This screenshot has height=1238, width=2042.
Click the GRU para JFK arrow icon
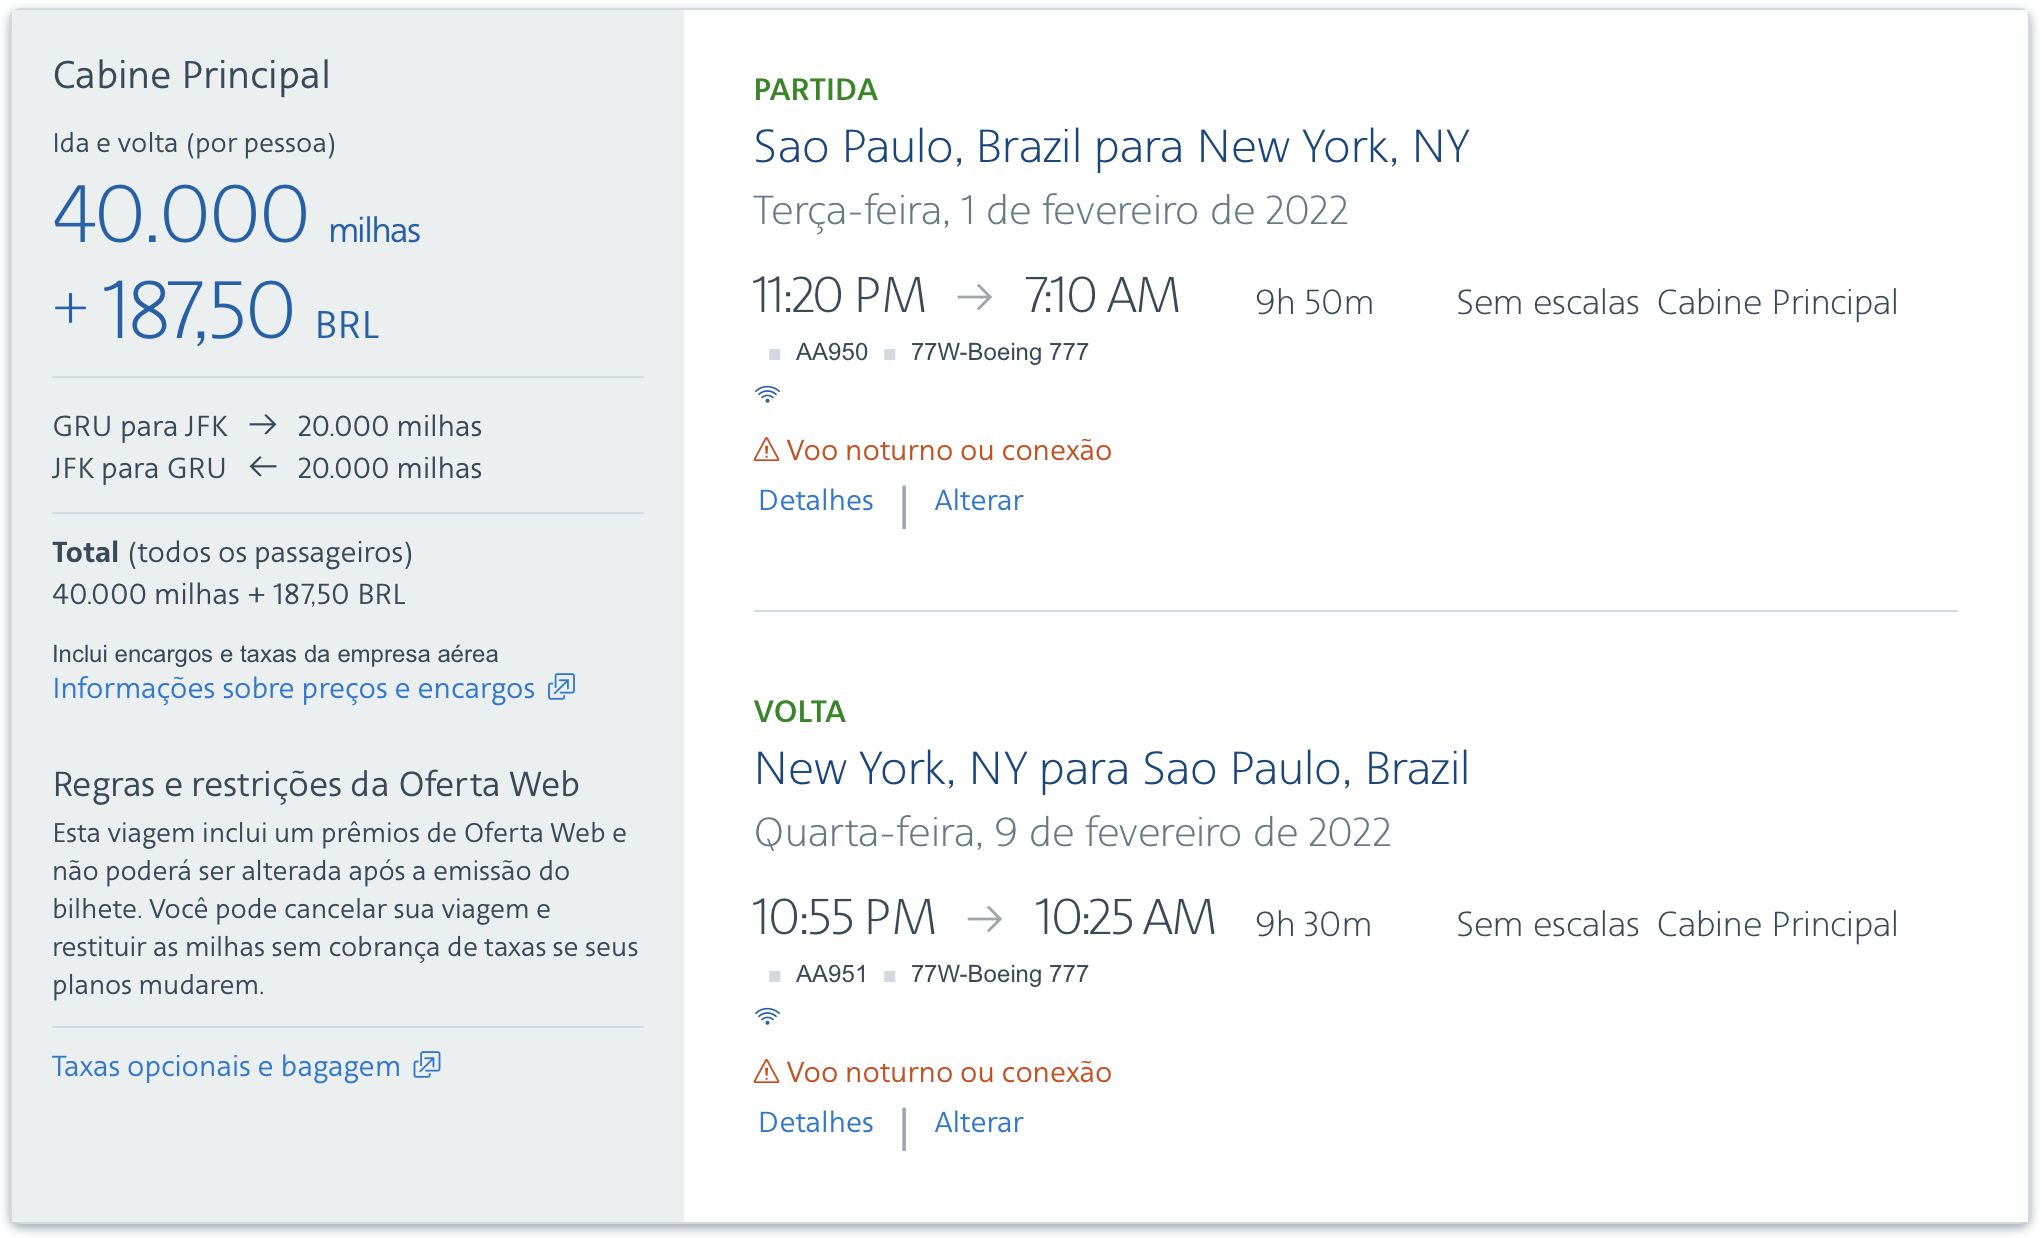[263, 425]
